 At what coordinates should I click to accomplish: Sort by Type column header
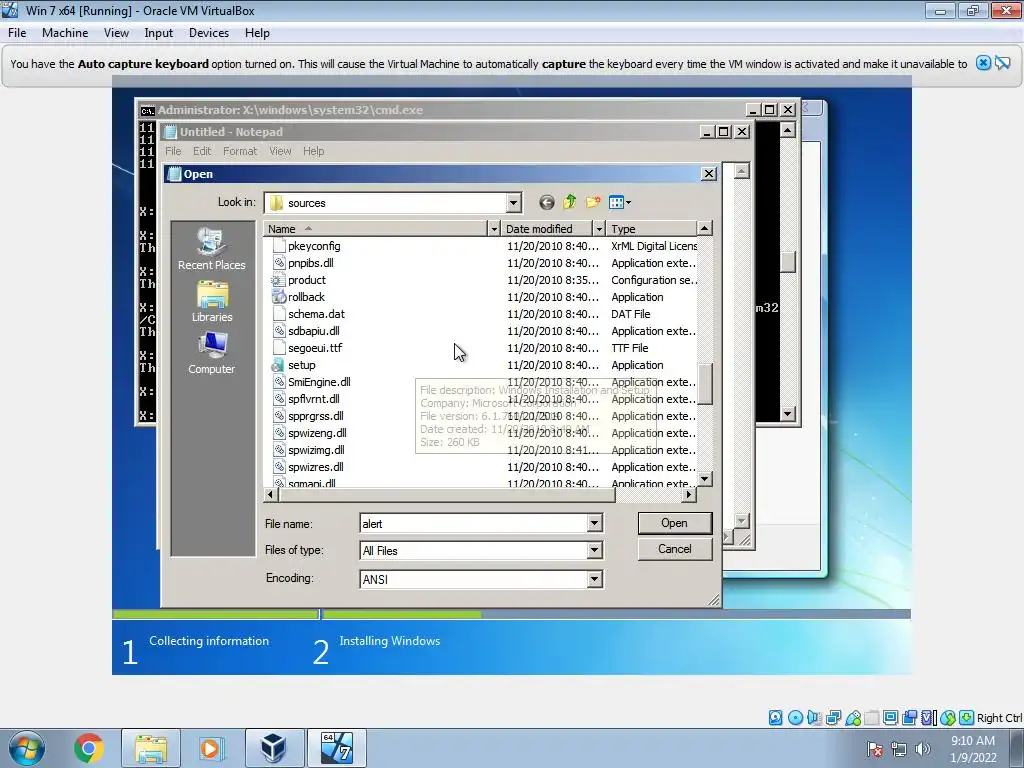click(x=652, y=229)
